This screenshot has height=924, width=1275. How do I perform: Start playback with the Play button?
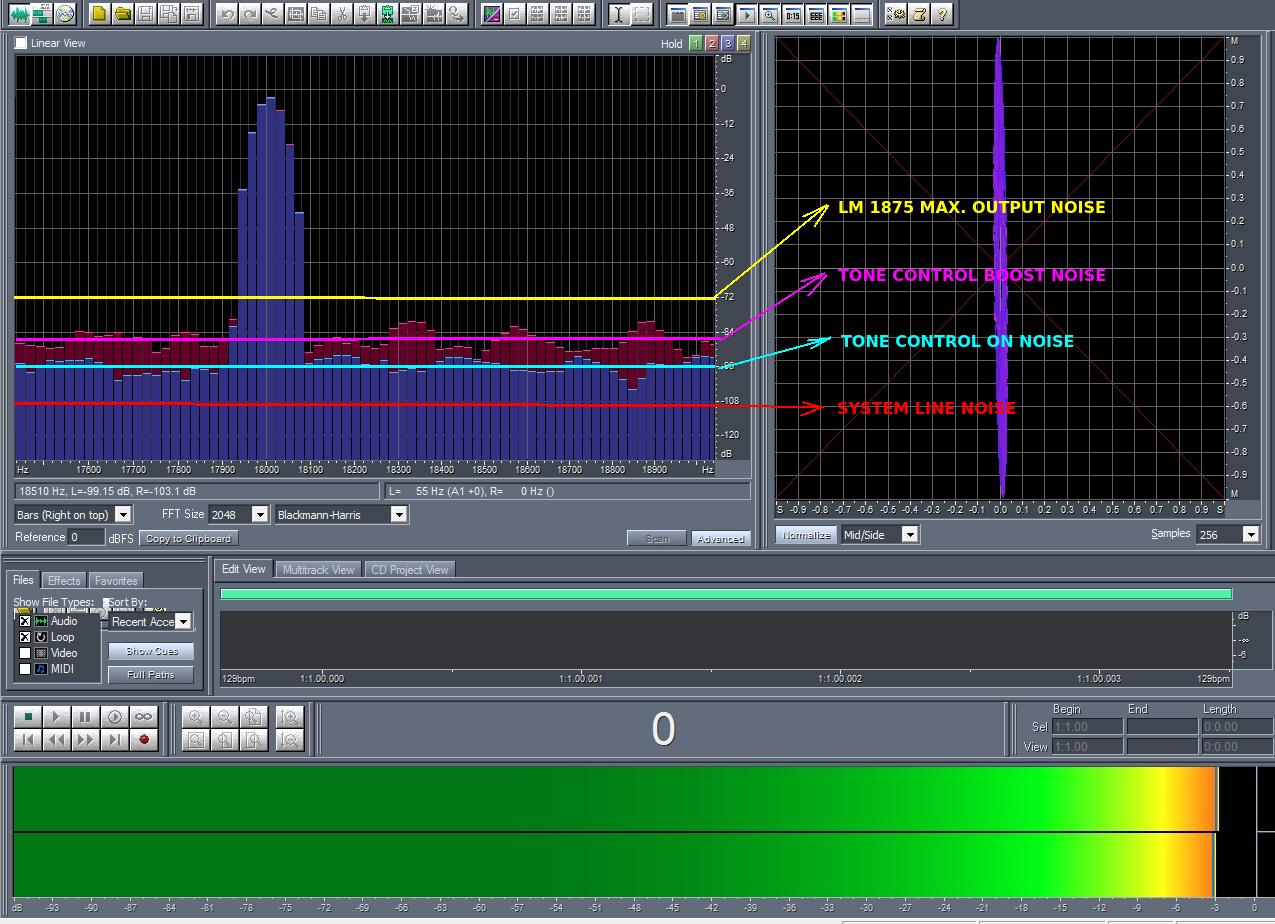pos(57,716)
